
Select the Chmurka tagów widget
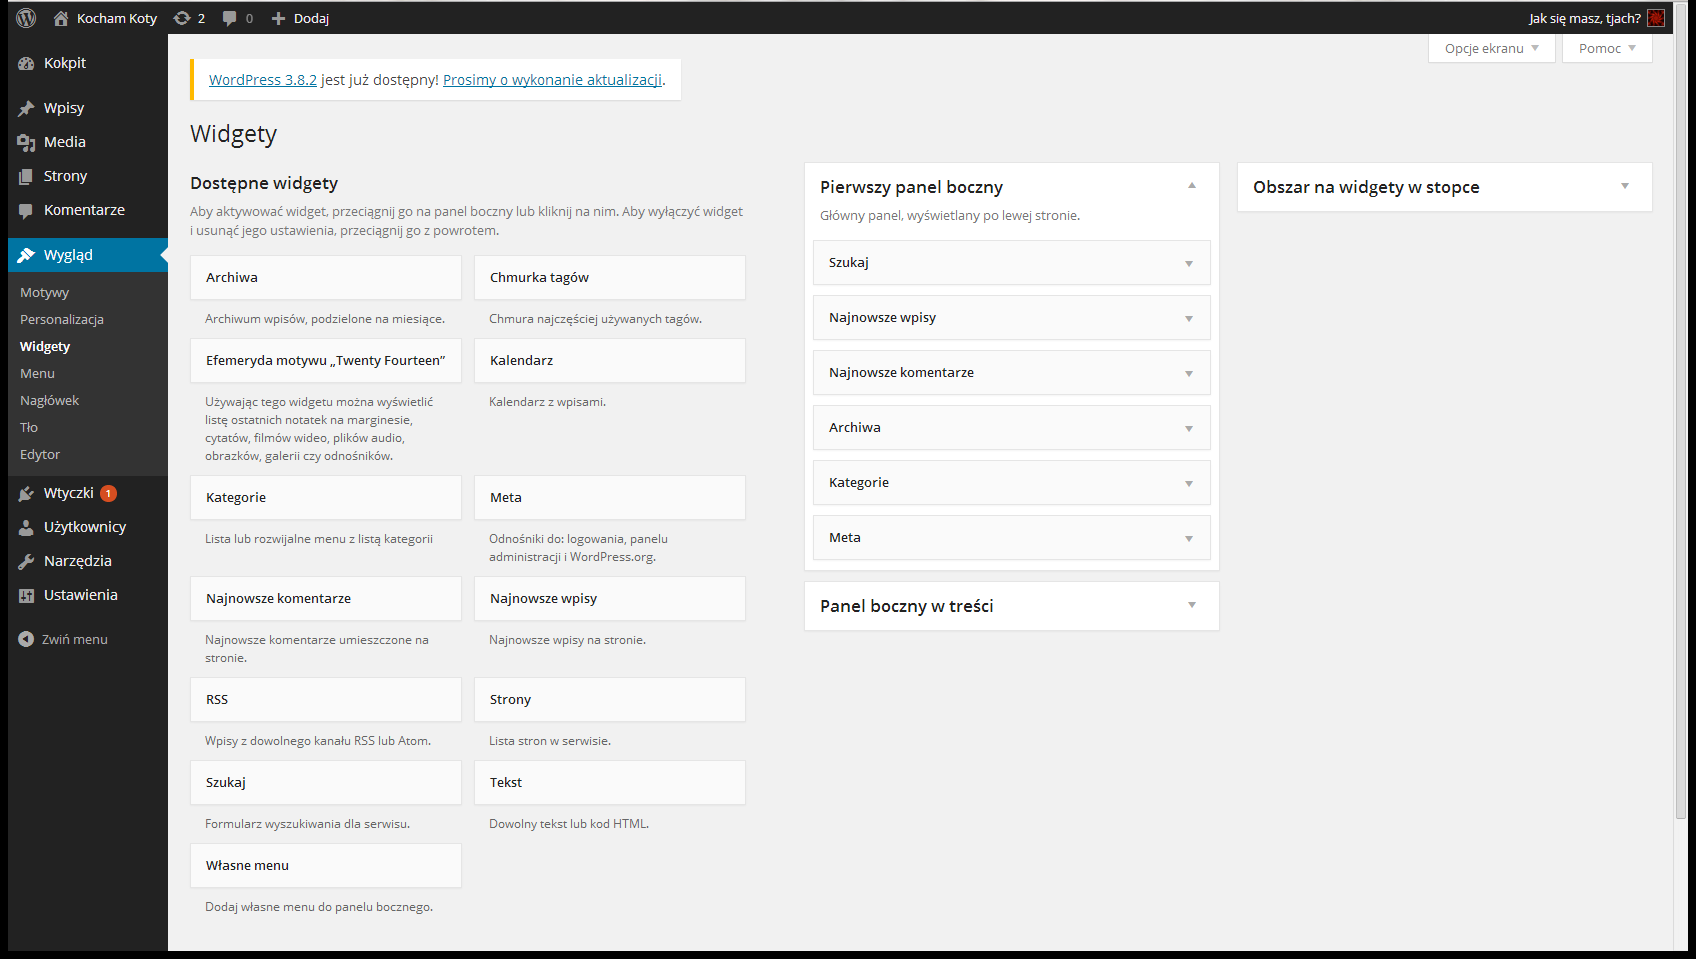pos(610,277)
